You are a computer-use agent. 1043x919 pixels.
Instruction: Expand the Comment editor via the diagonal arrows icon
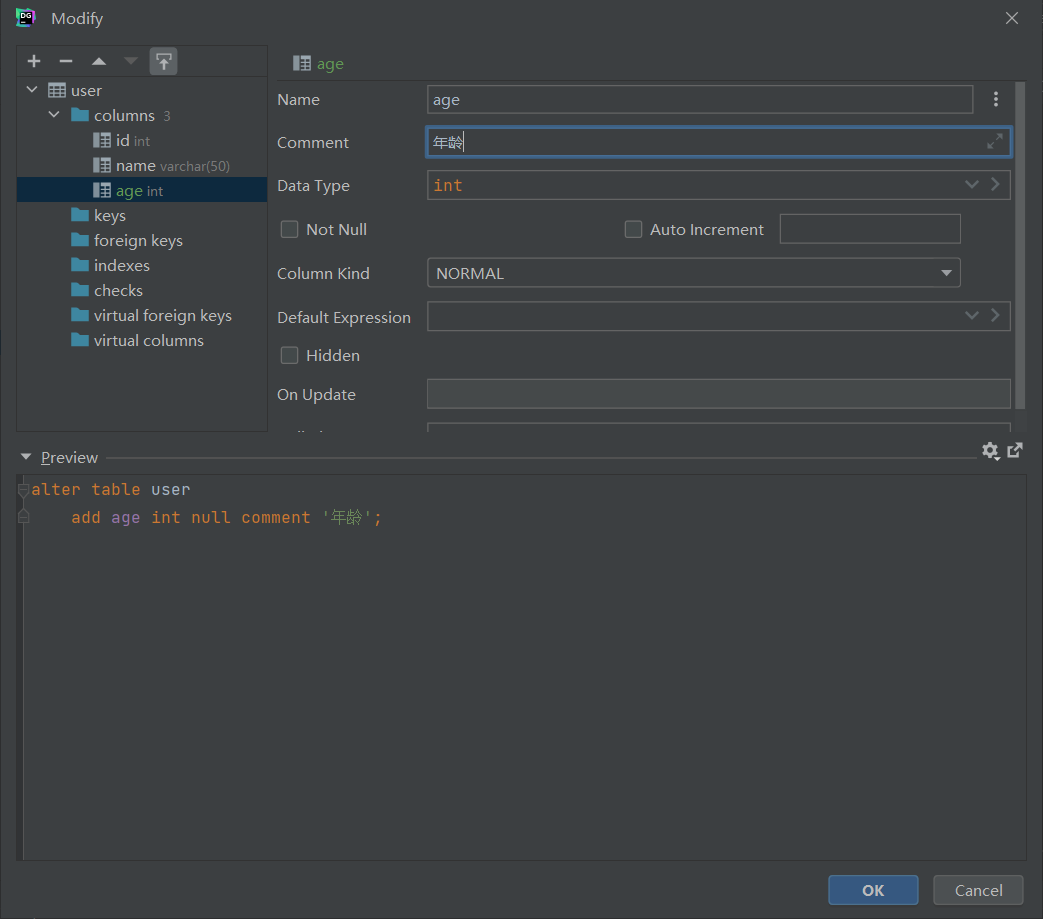tap(995, 142)
